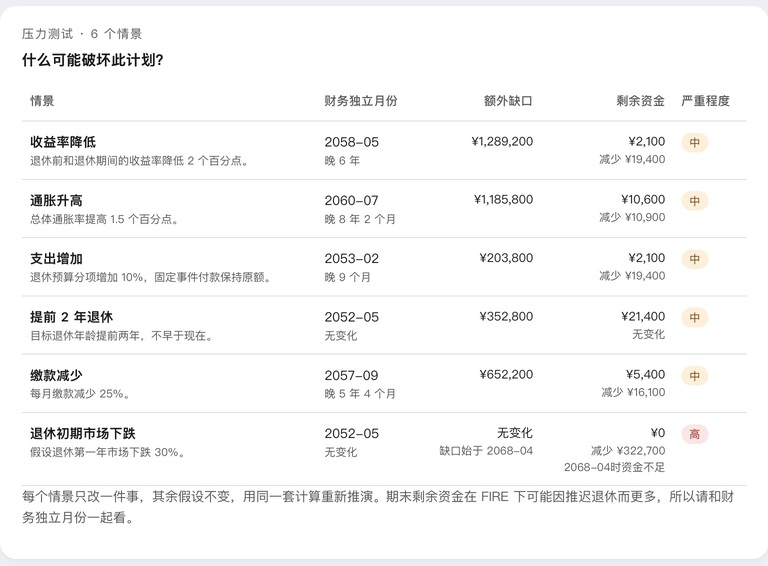Click remaining funds ¥21,400
This screenshot has width=768, height=566.
pos(643,316)
